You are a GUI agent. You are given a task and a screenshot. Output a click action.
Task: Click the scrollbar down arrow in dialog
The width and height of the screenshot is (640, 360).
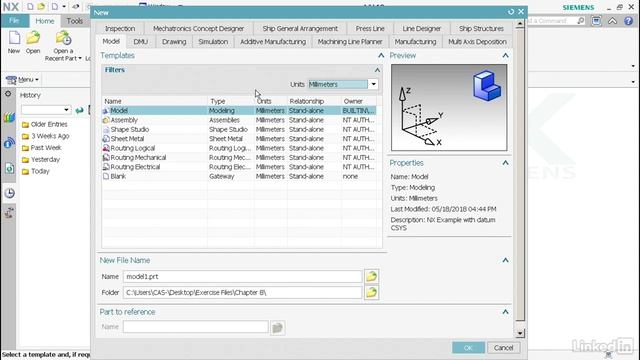tap(520, 333)
